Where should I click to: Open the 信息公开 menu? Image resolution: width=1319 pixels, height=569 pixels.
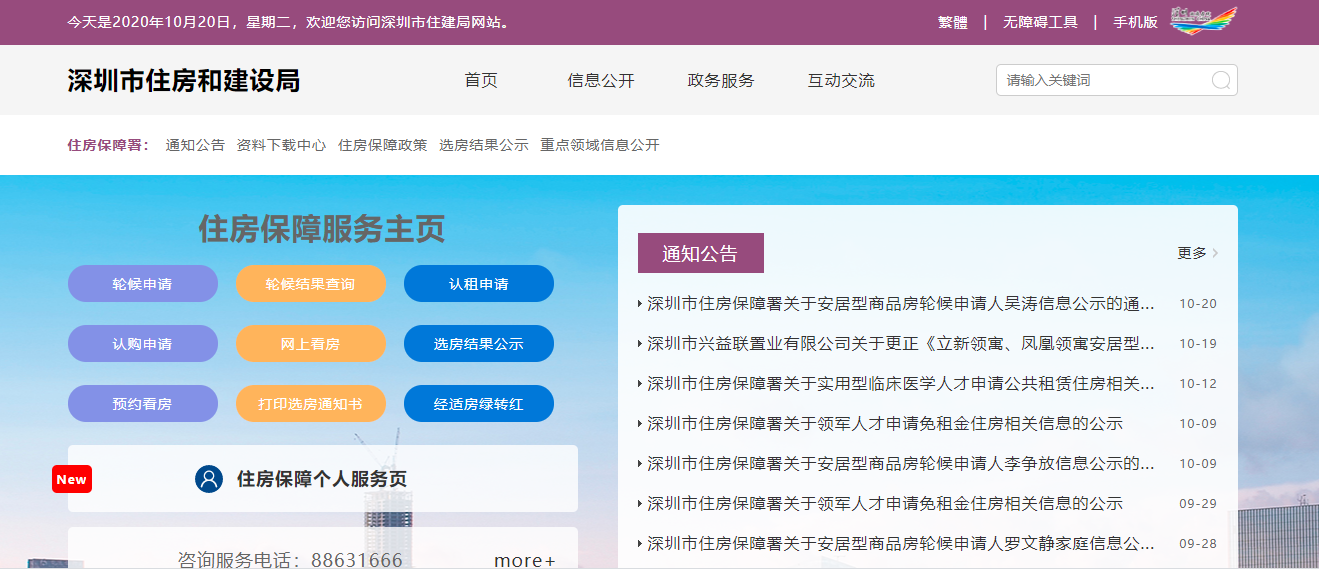click(601, 81)
